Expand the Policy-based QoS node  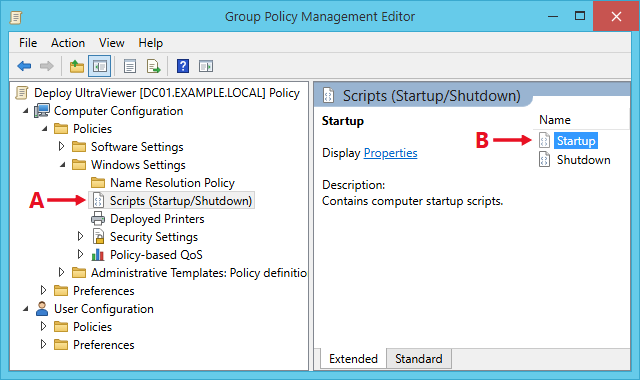(80, 254)
